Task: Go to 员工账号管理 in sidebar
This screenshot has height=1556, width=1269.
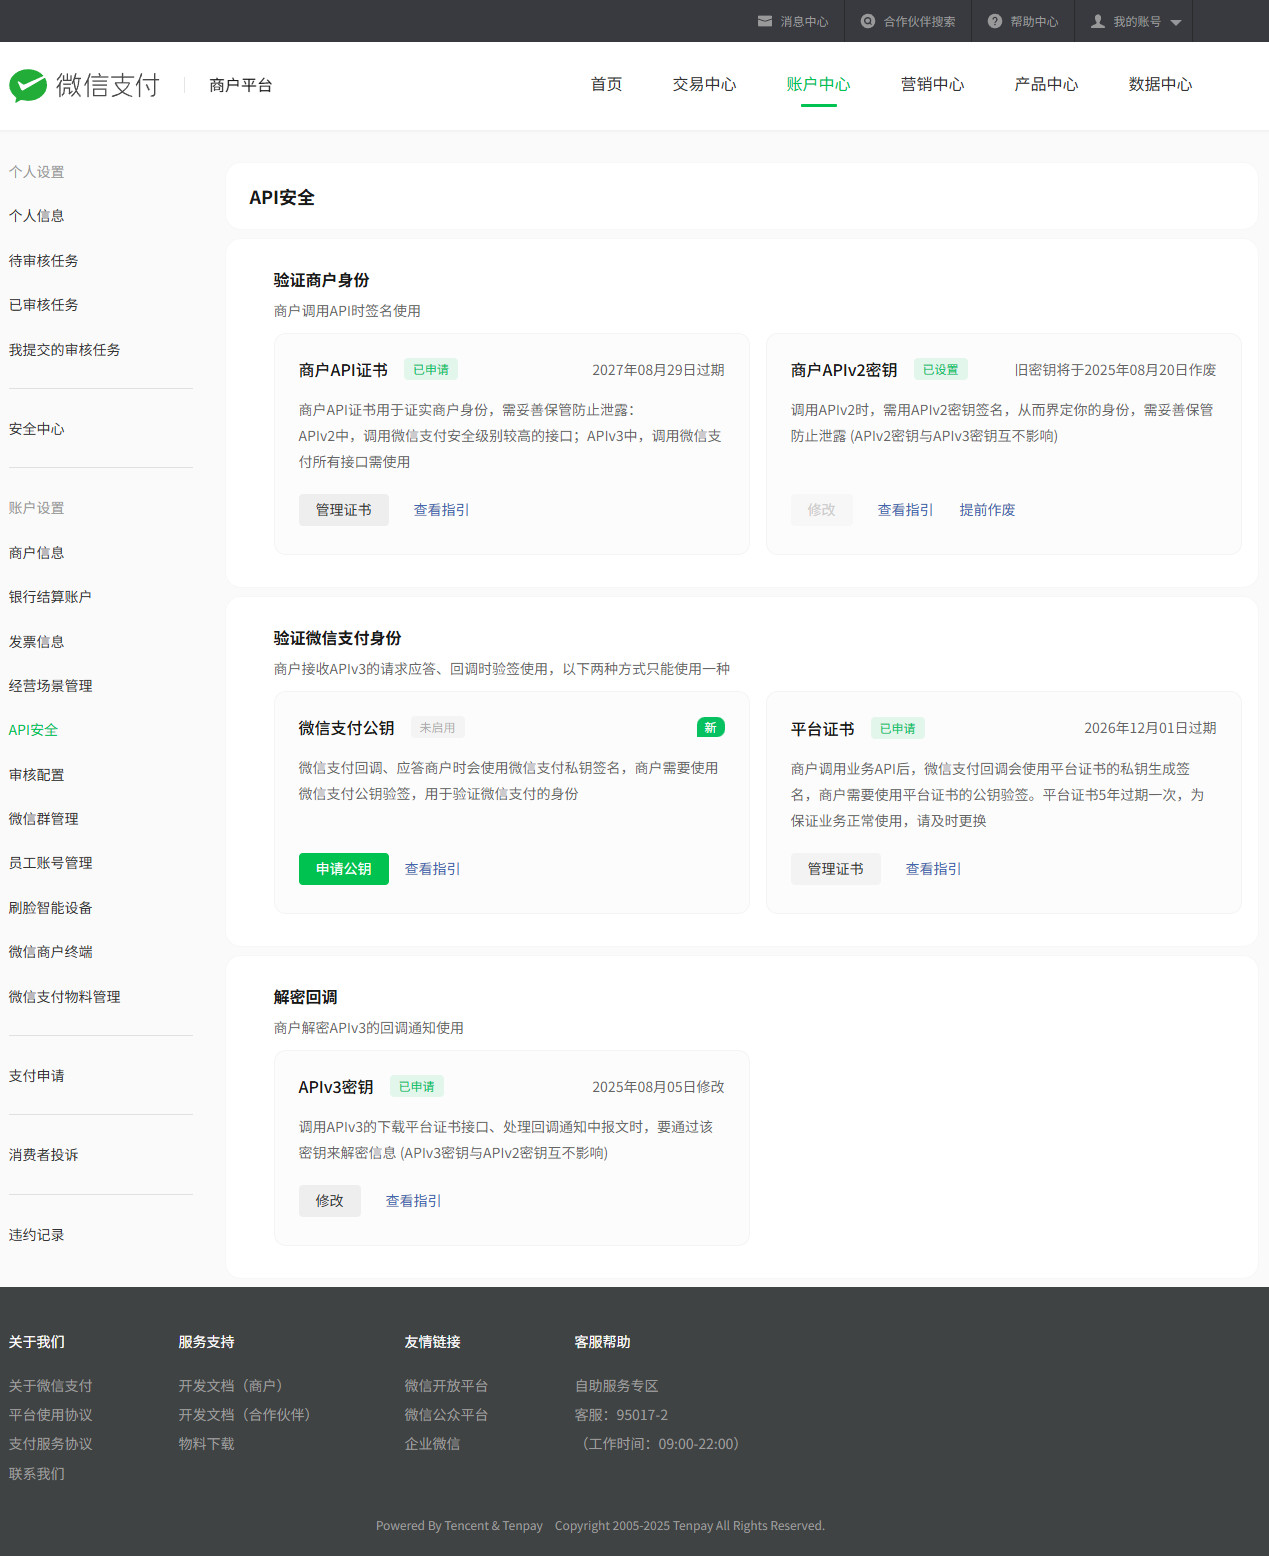Action: (x=51, y=863)
